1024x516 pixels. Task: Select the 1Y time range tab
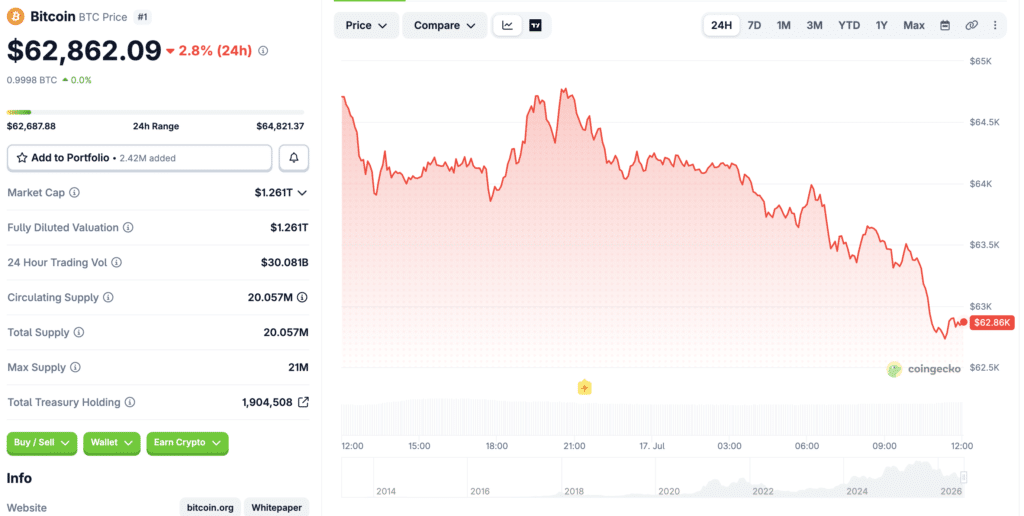coord(882,25)
